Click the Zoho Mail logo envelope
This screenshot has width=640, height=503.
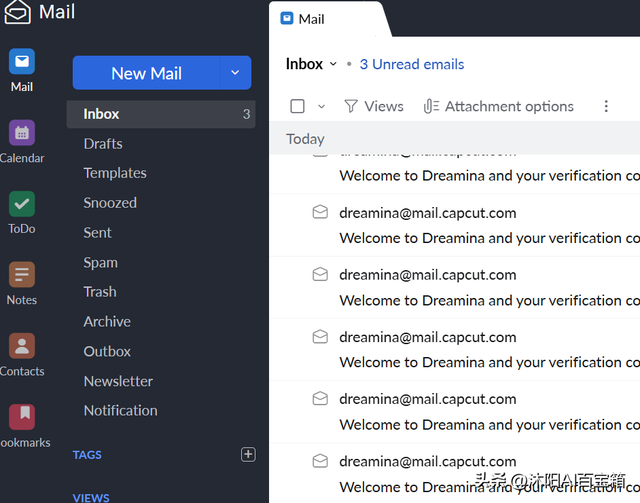tap(17, 12)
